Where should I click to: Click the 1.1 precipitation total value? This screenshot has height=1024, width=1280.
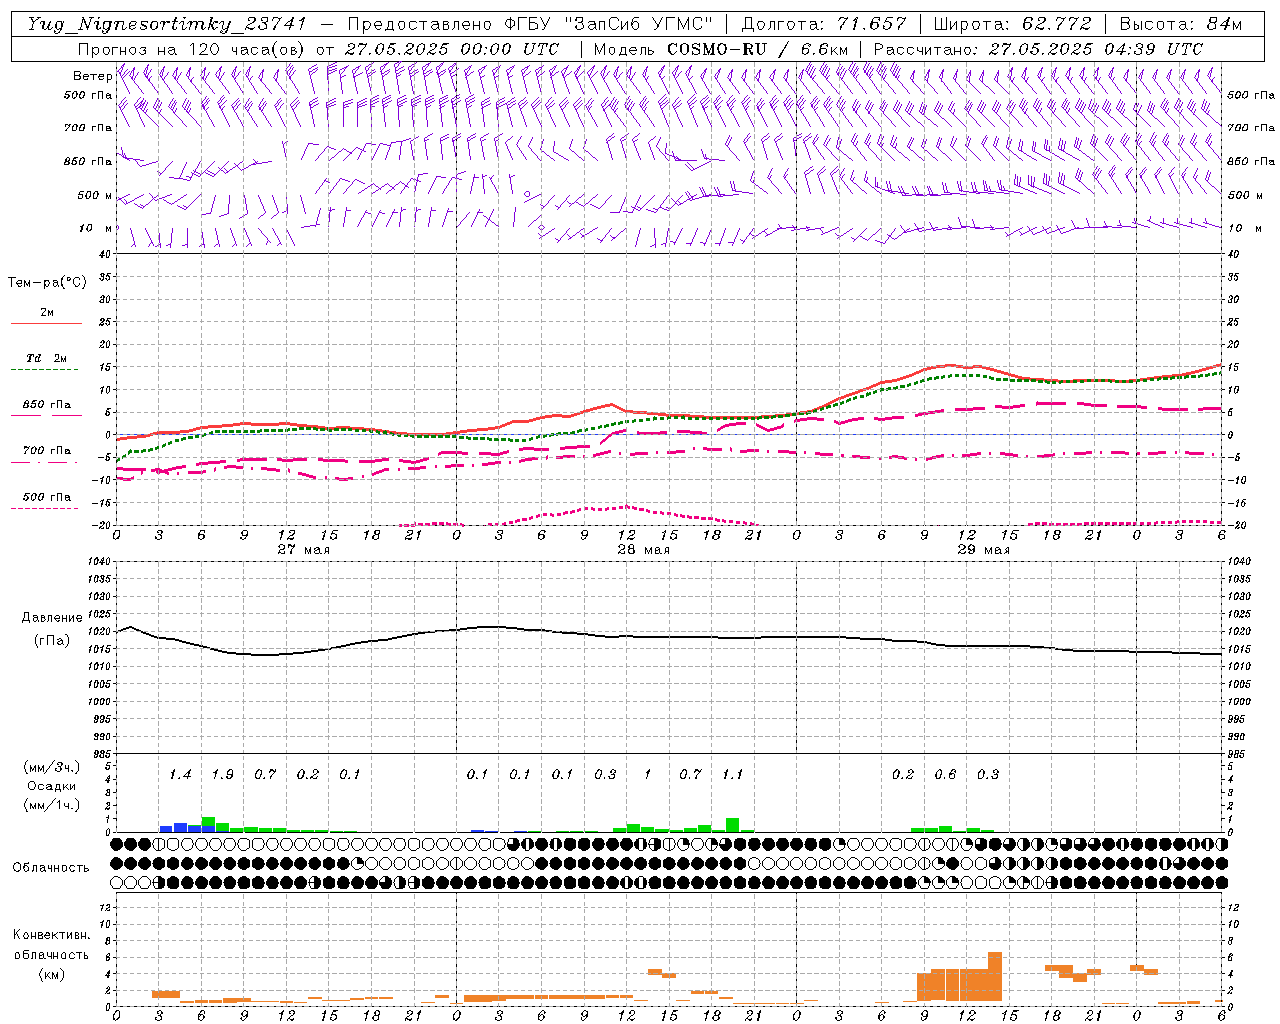[732, 774]
